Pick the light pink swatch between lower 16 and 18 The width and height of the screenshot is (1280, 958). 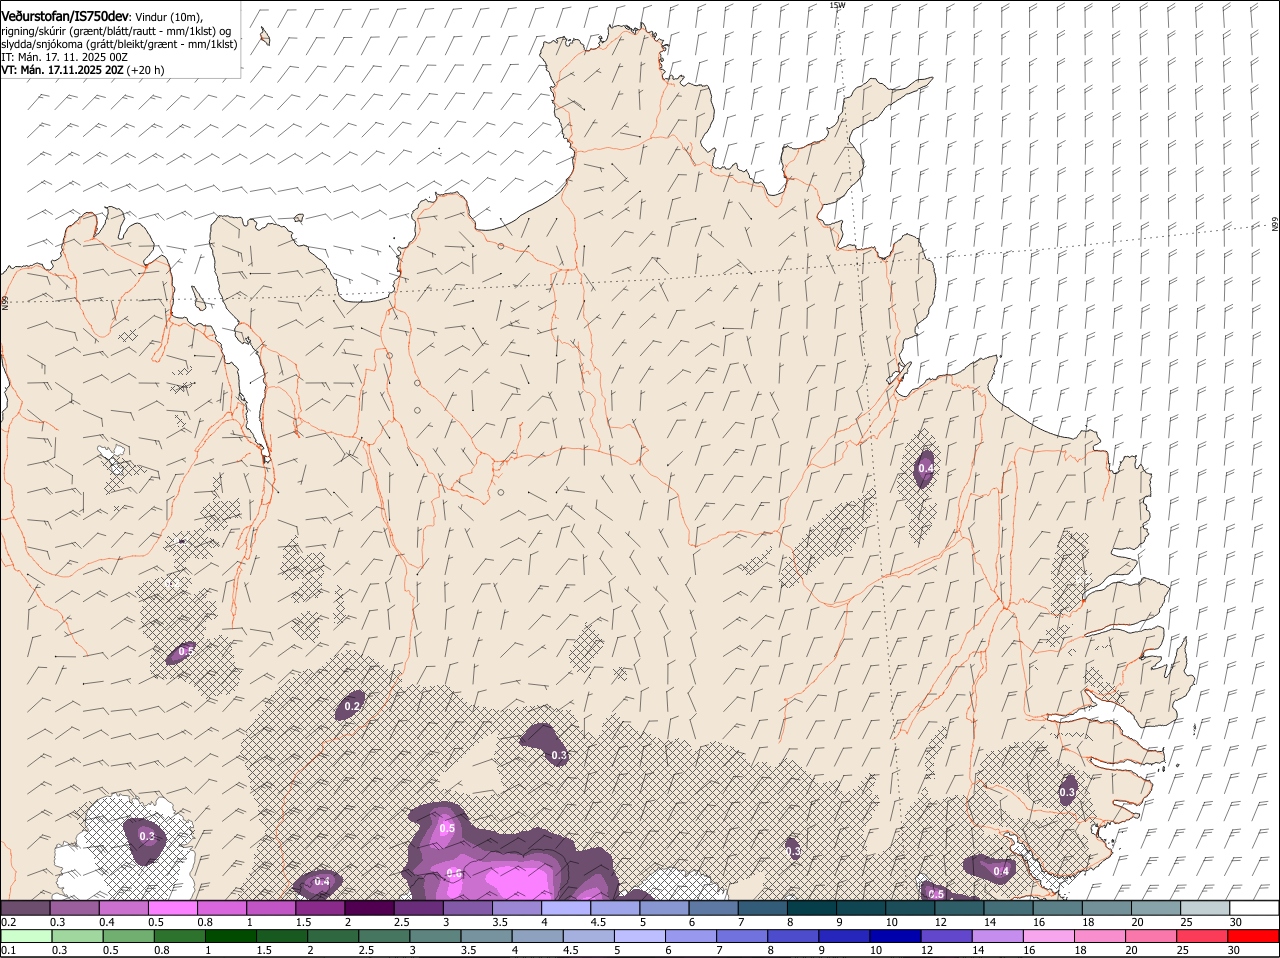(x=1048, y=936)
